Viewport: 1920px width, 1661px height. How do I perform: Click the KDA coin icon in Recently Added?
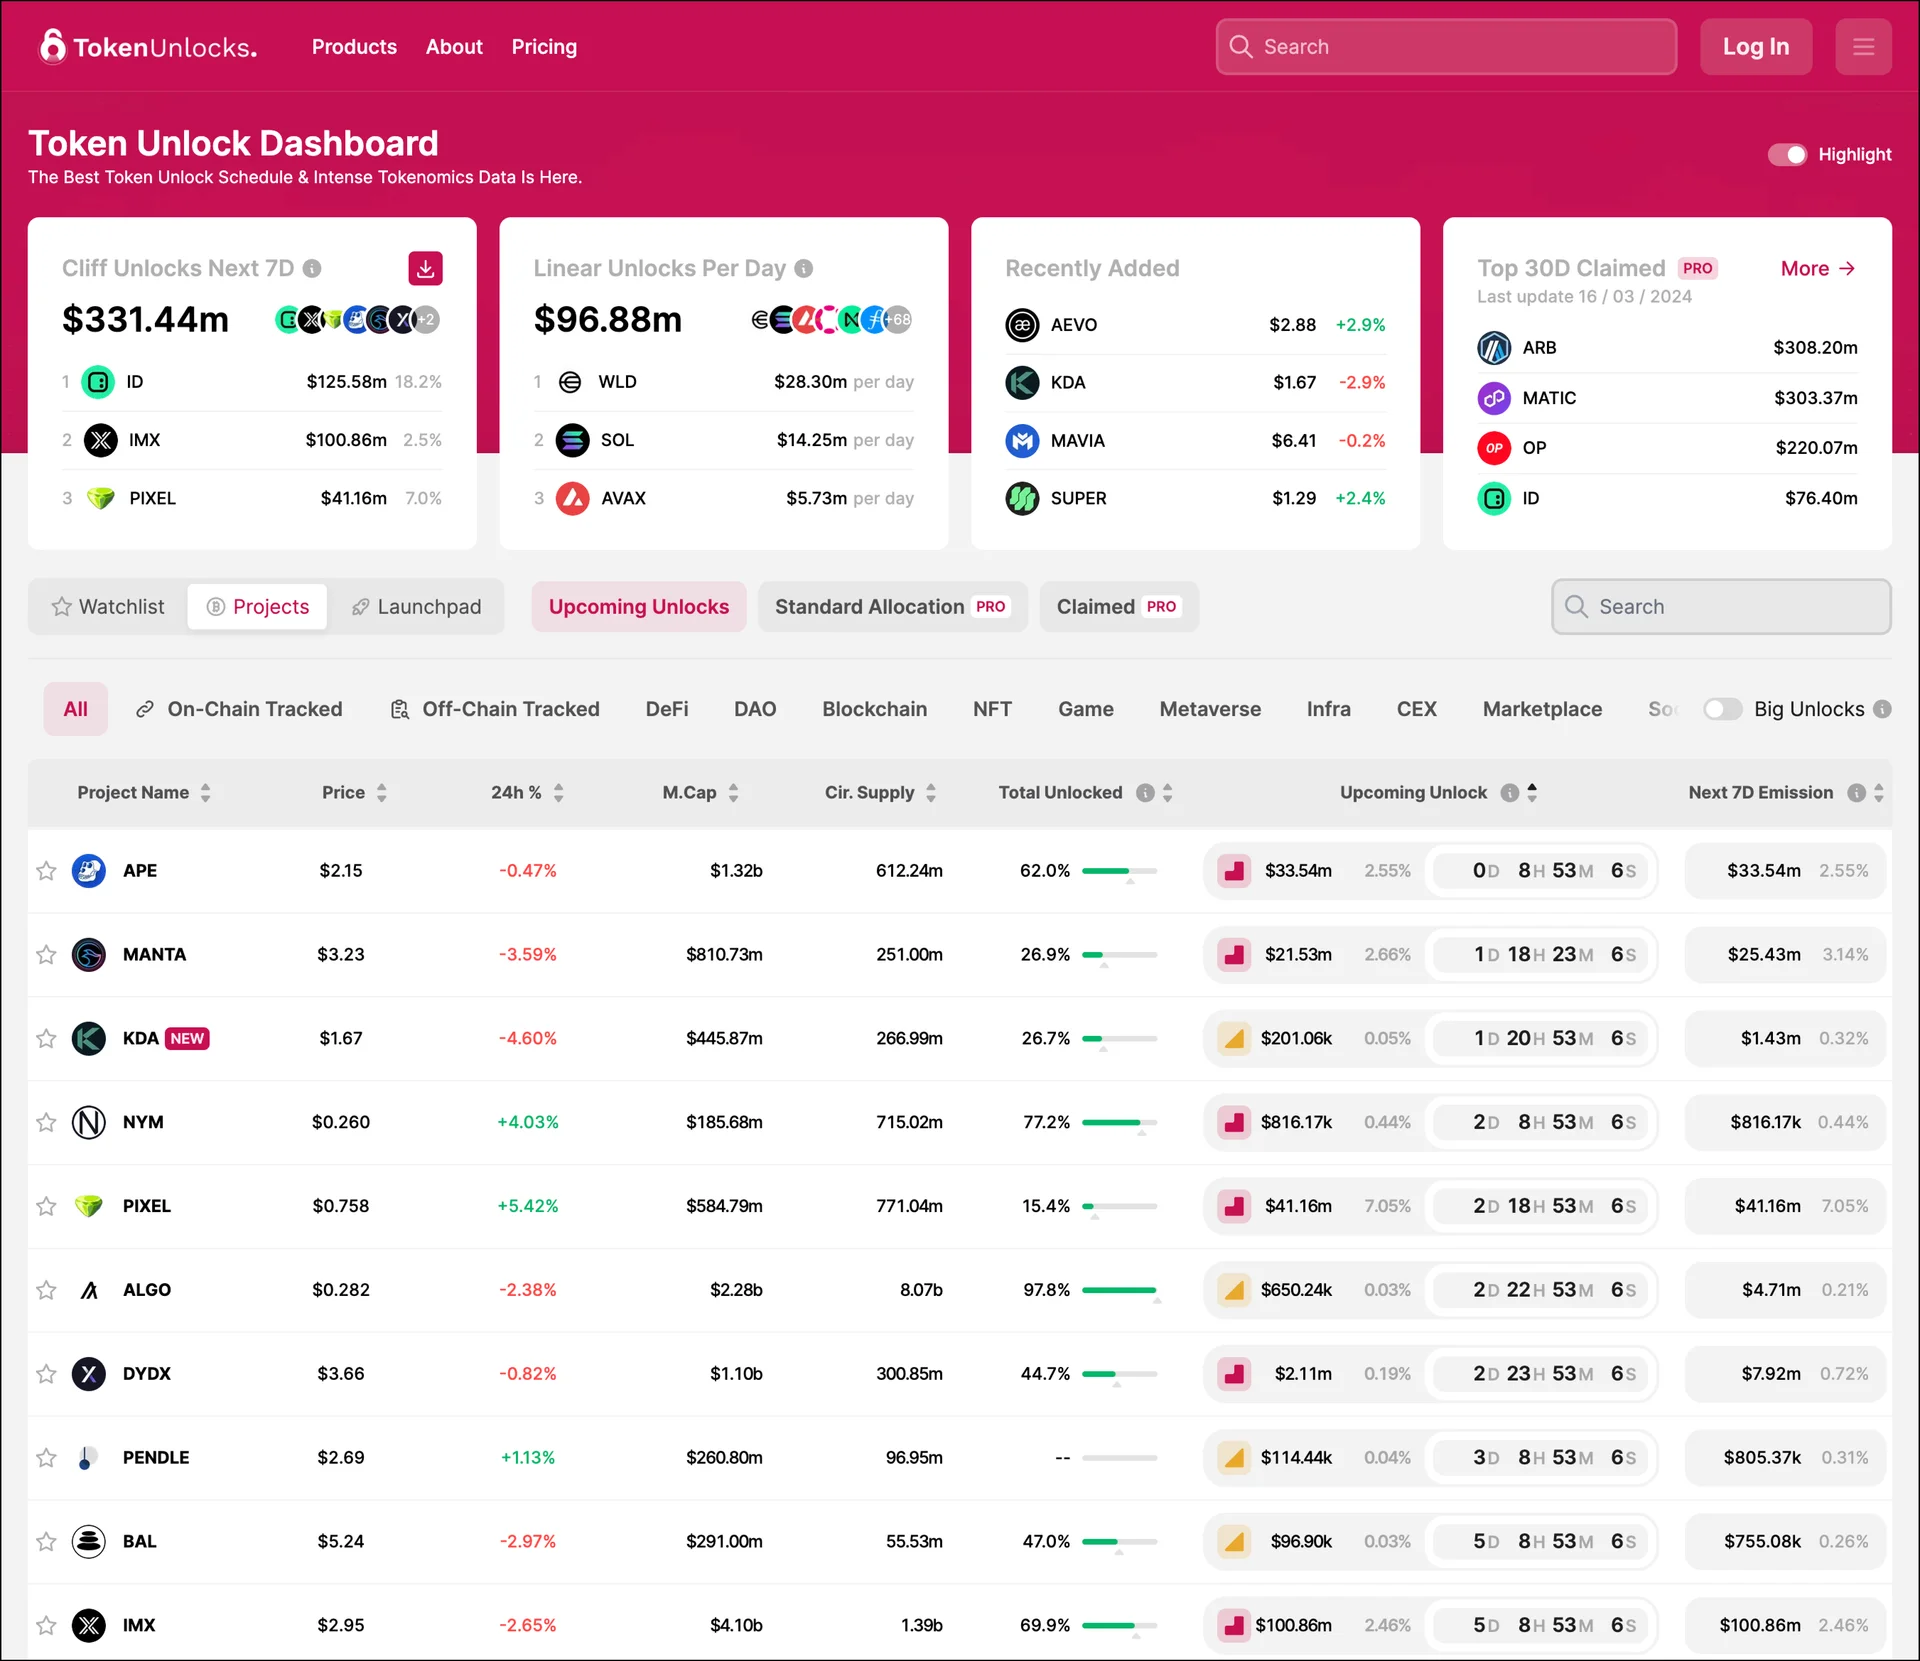point(1021,383)
